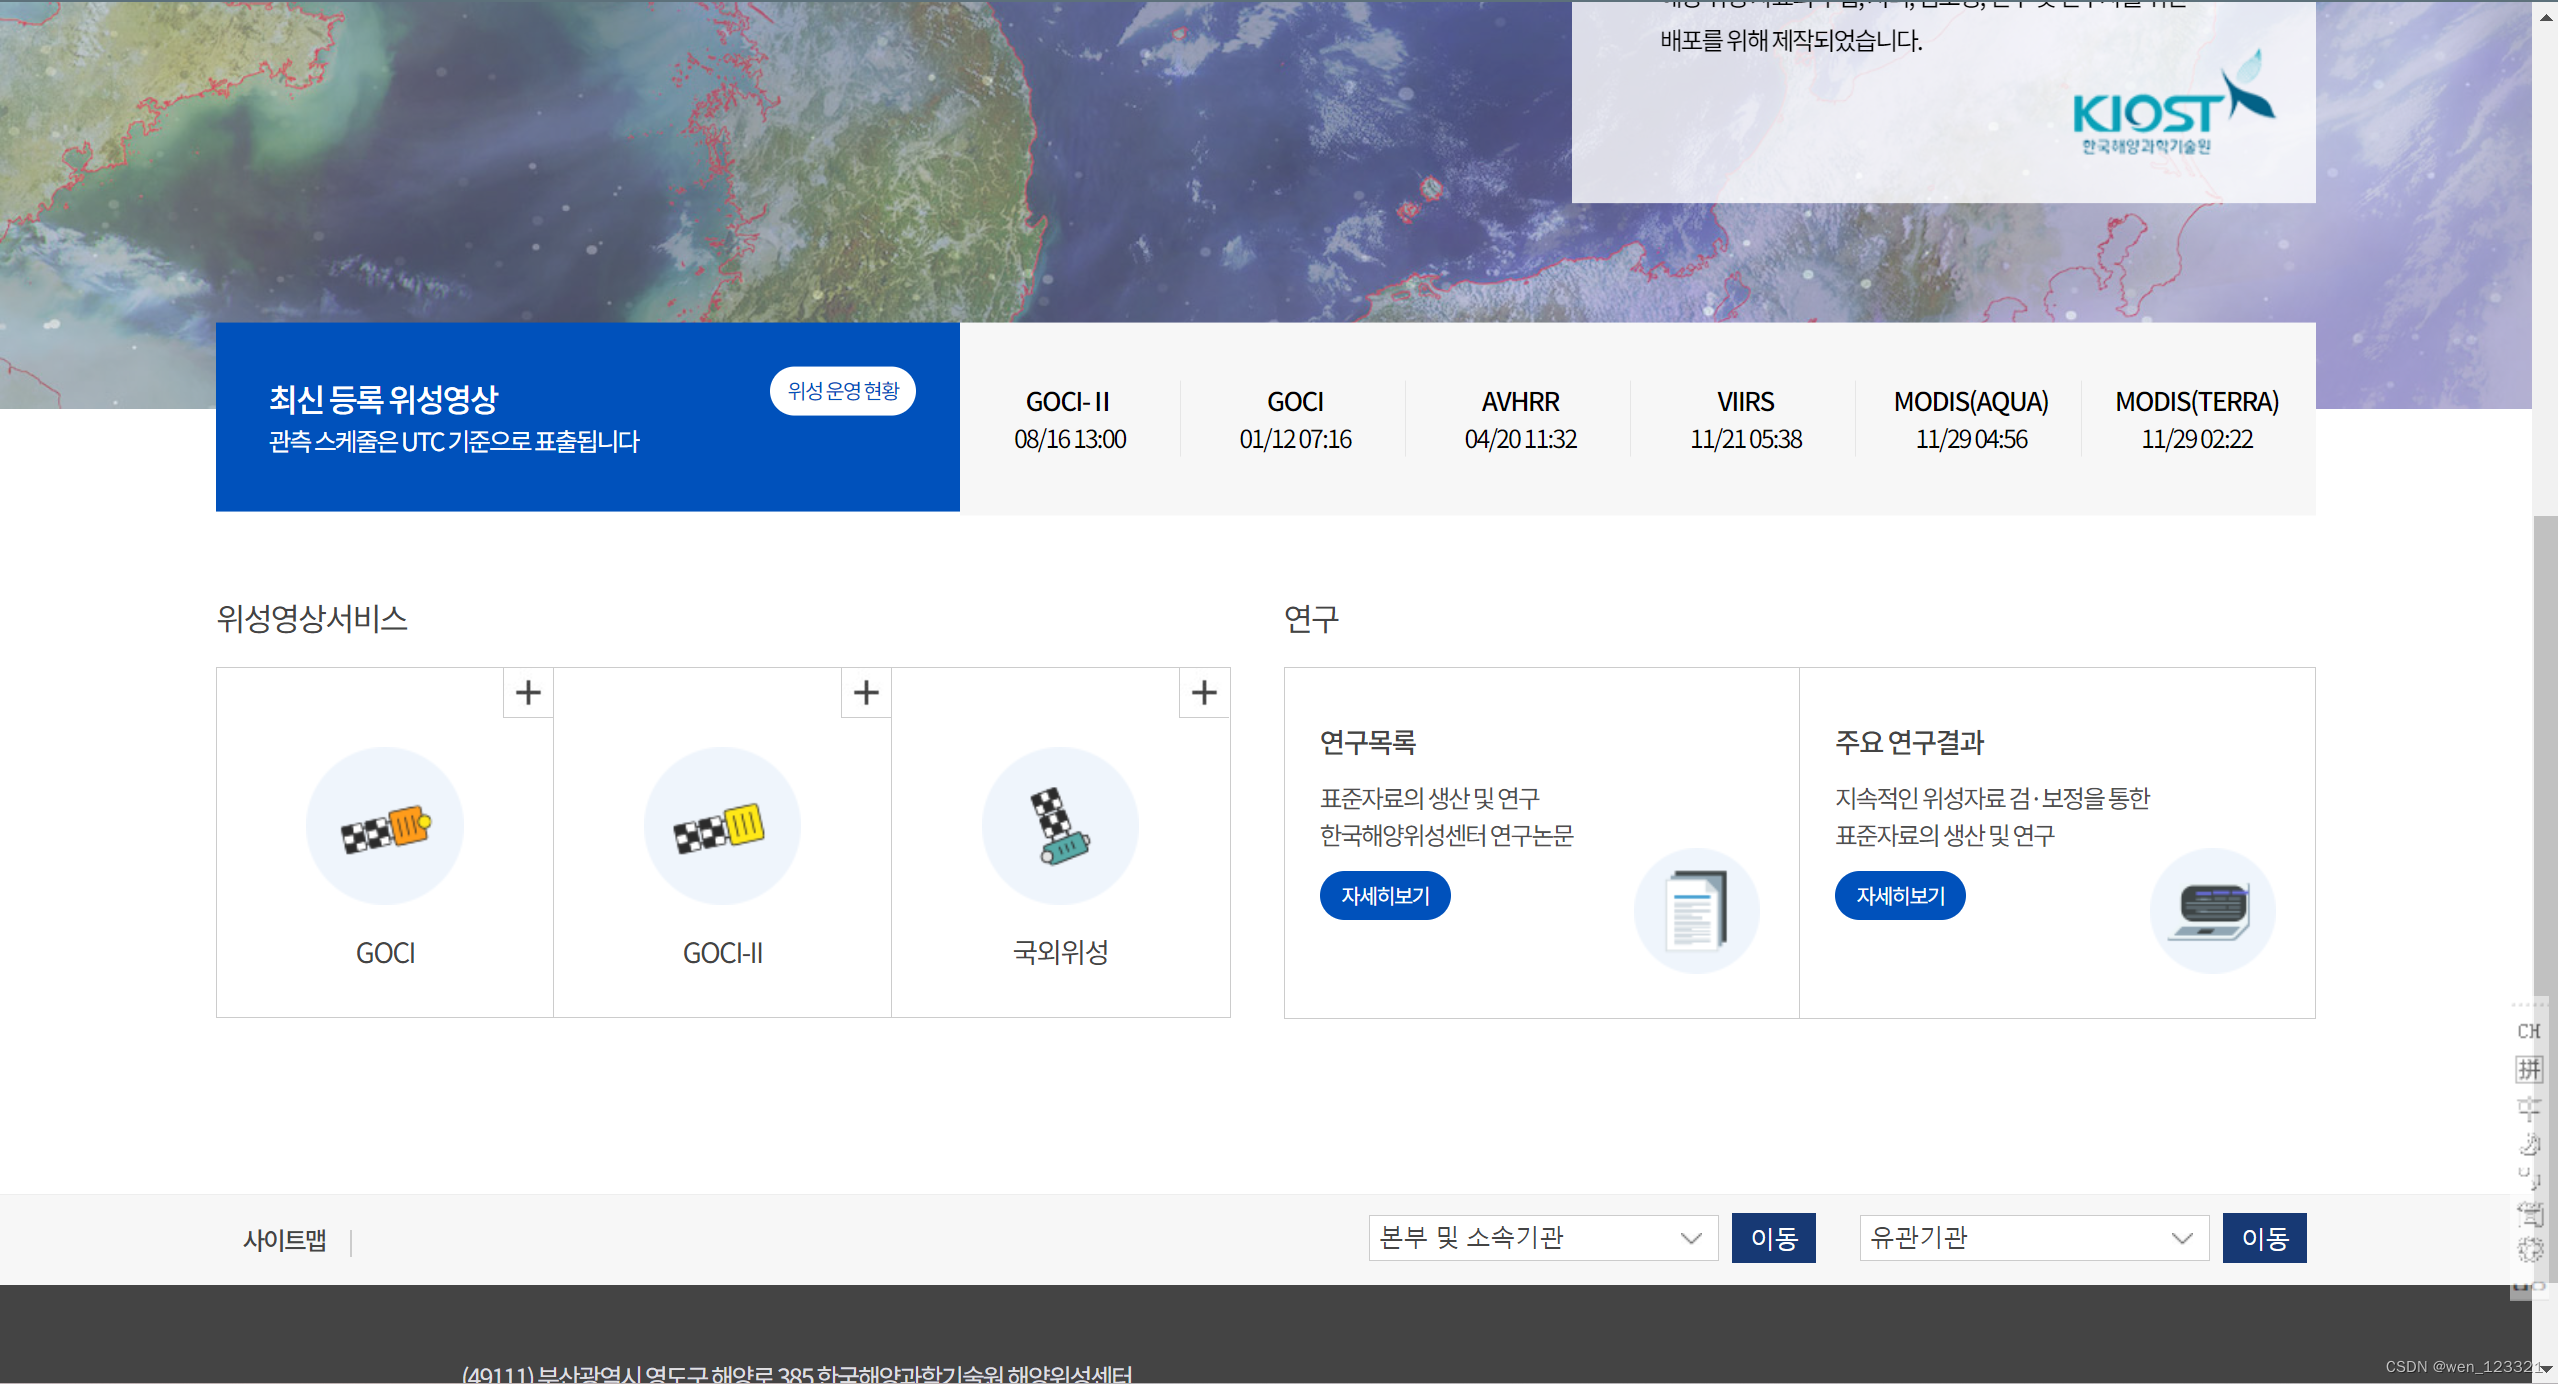
Task: Open the 본부 및 소속기관 dropdown
Action: (1542, 1238)
